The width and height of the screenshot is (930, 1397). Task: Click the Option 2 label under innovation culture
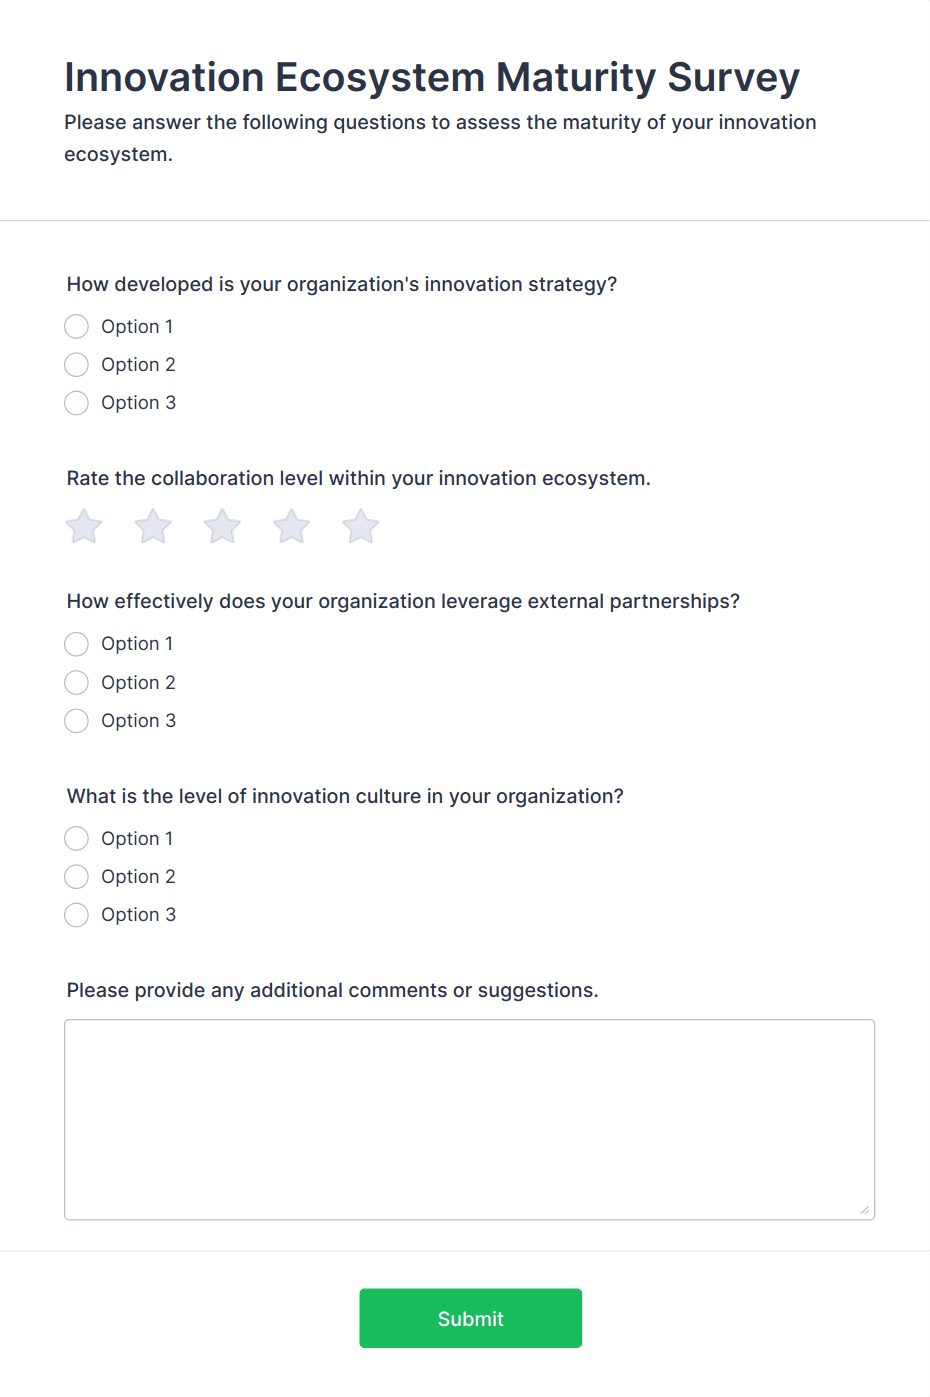[138, 877]
